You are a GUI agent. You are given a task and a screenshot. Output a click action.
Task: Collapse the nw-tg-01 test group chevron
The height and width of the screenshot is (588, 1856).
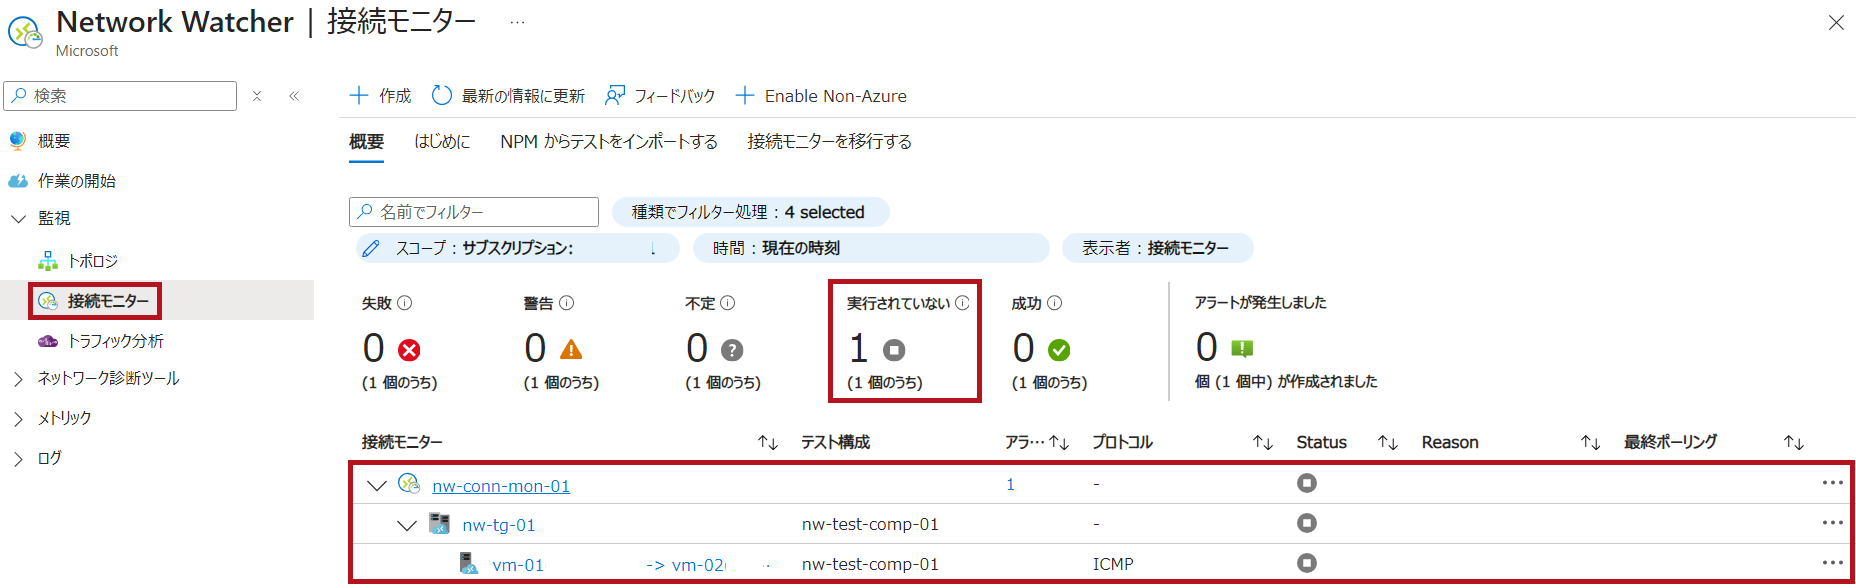406,525
